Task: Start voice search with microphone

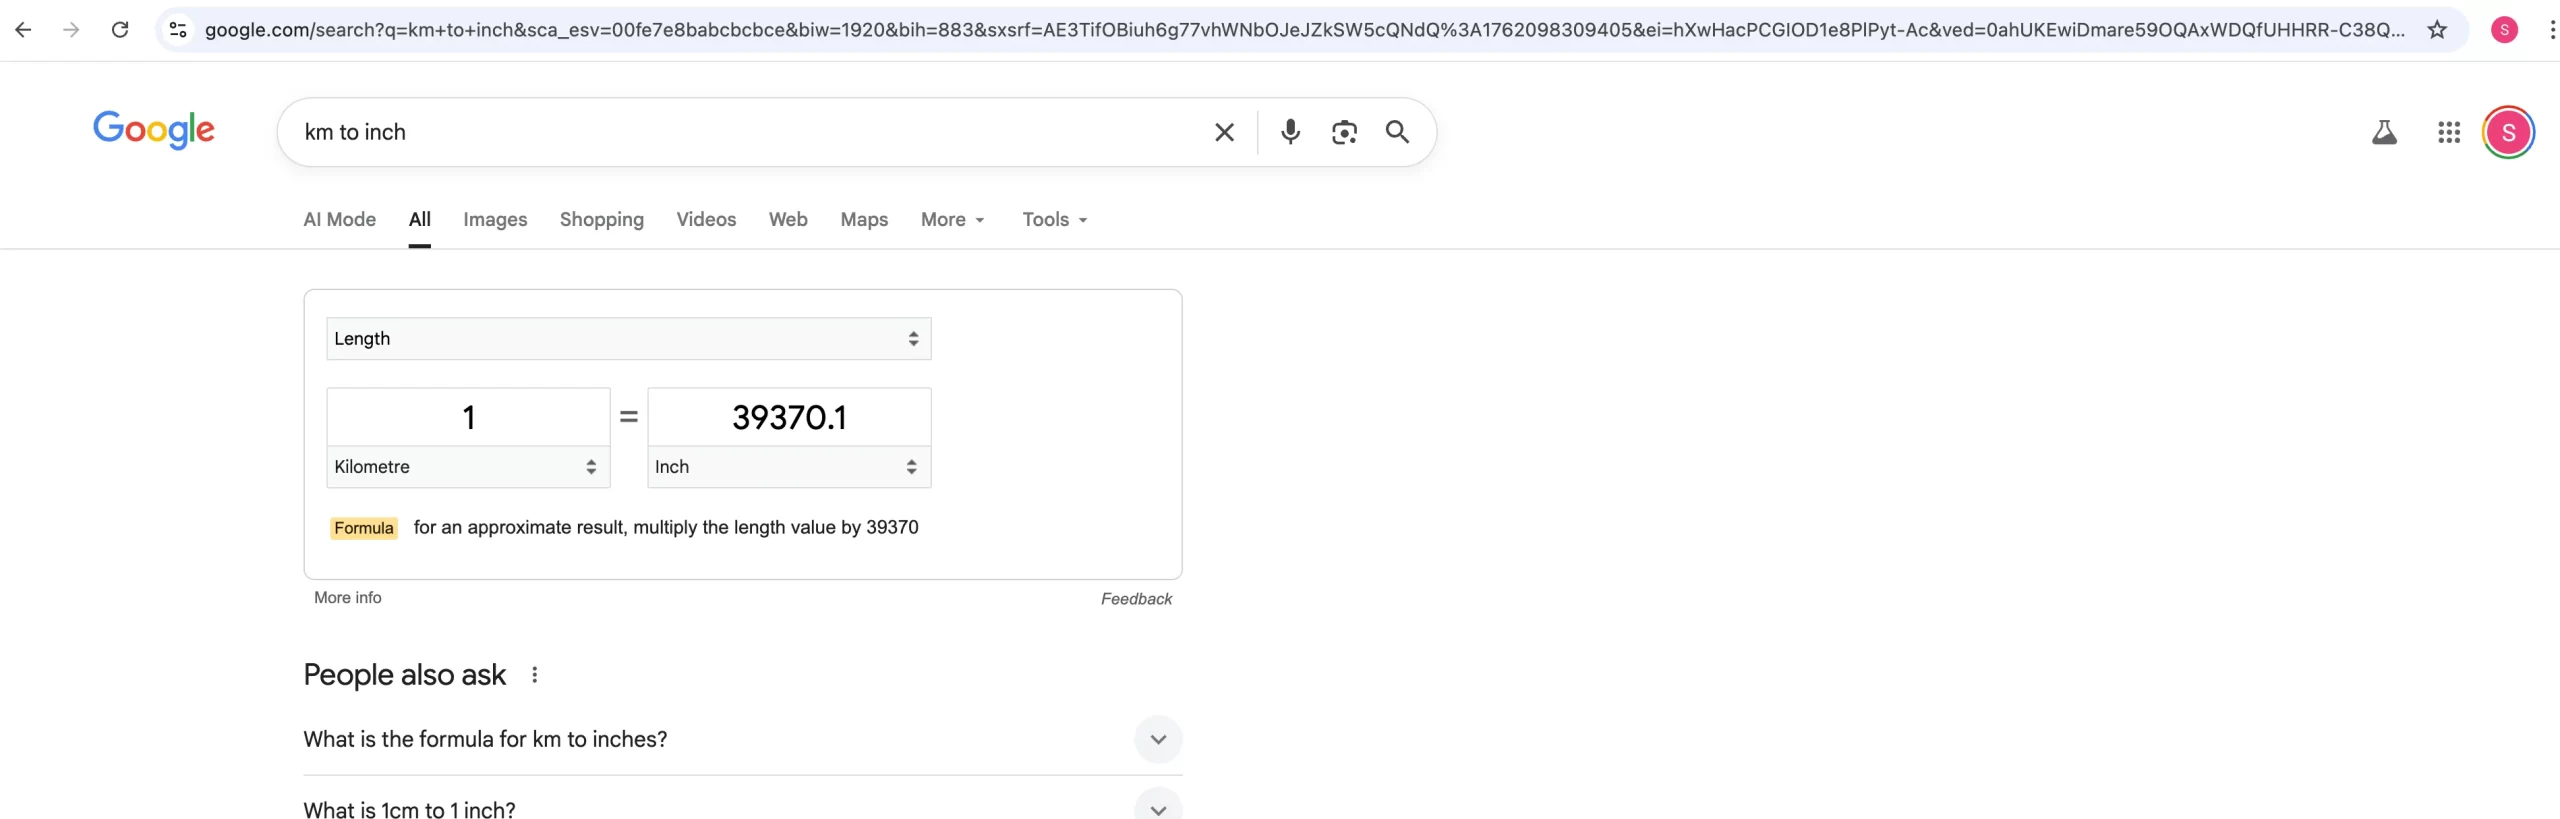Action: (1290, 132)
